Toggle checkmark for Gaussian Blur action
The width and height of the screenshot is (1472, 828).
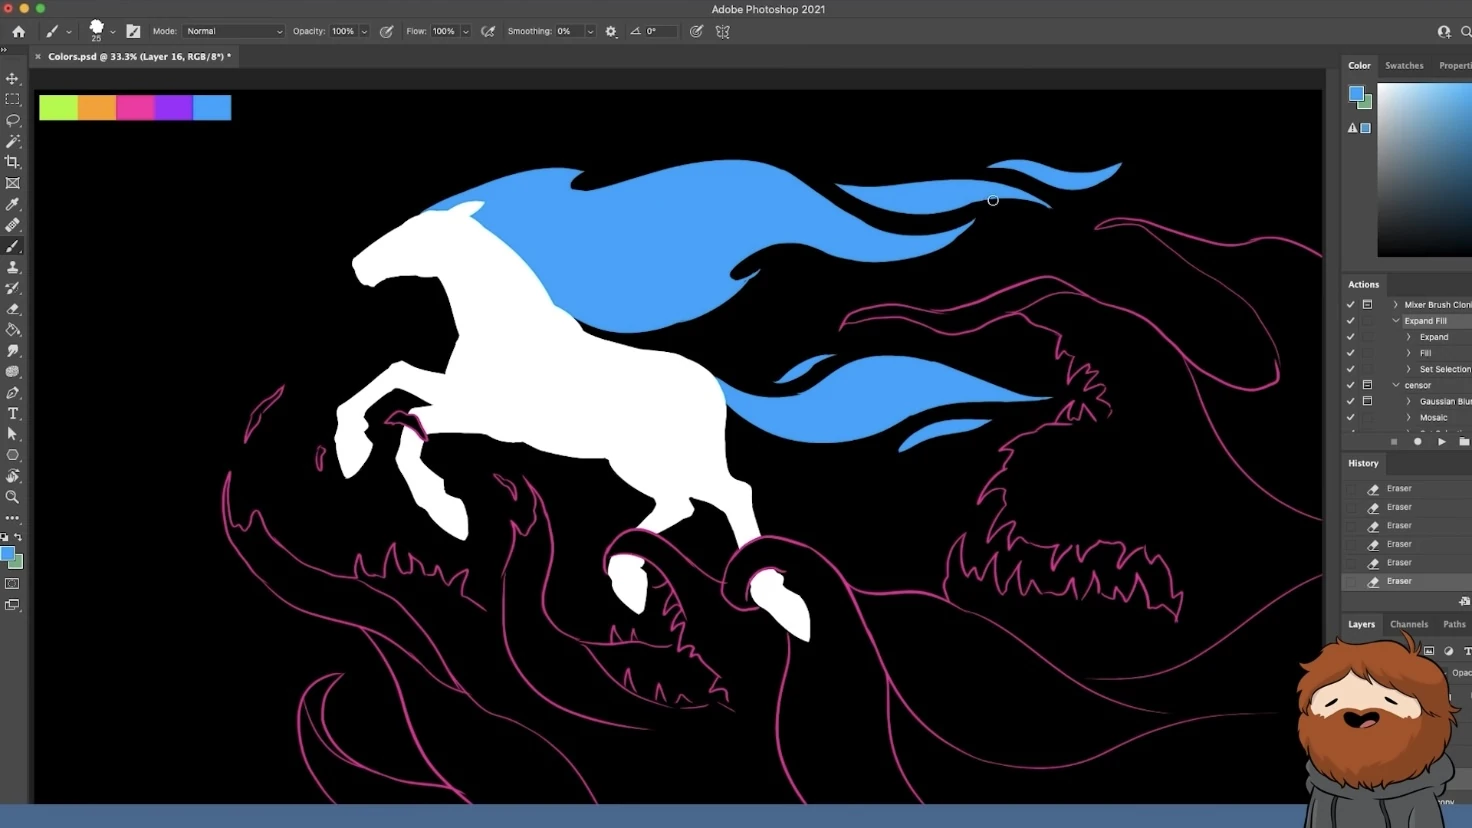pyautogui.click(x=1351, y=401)
